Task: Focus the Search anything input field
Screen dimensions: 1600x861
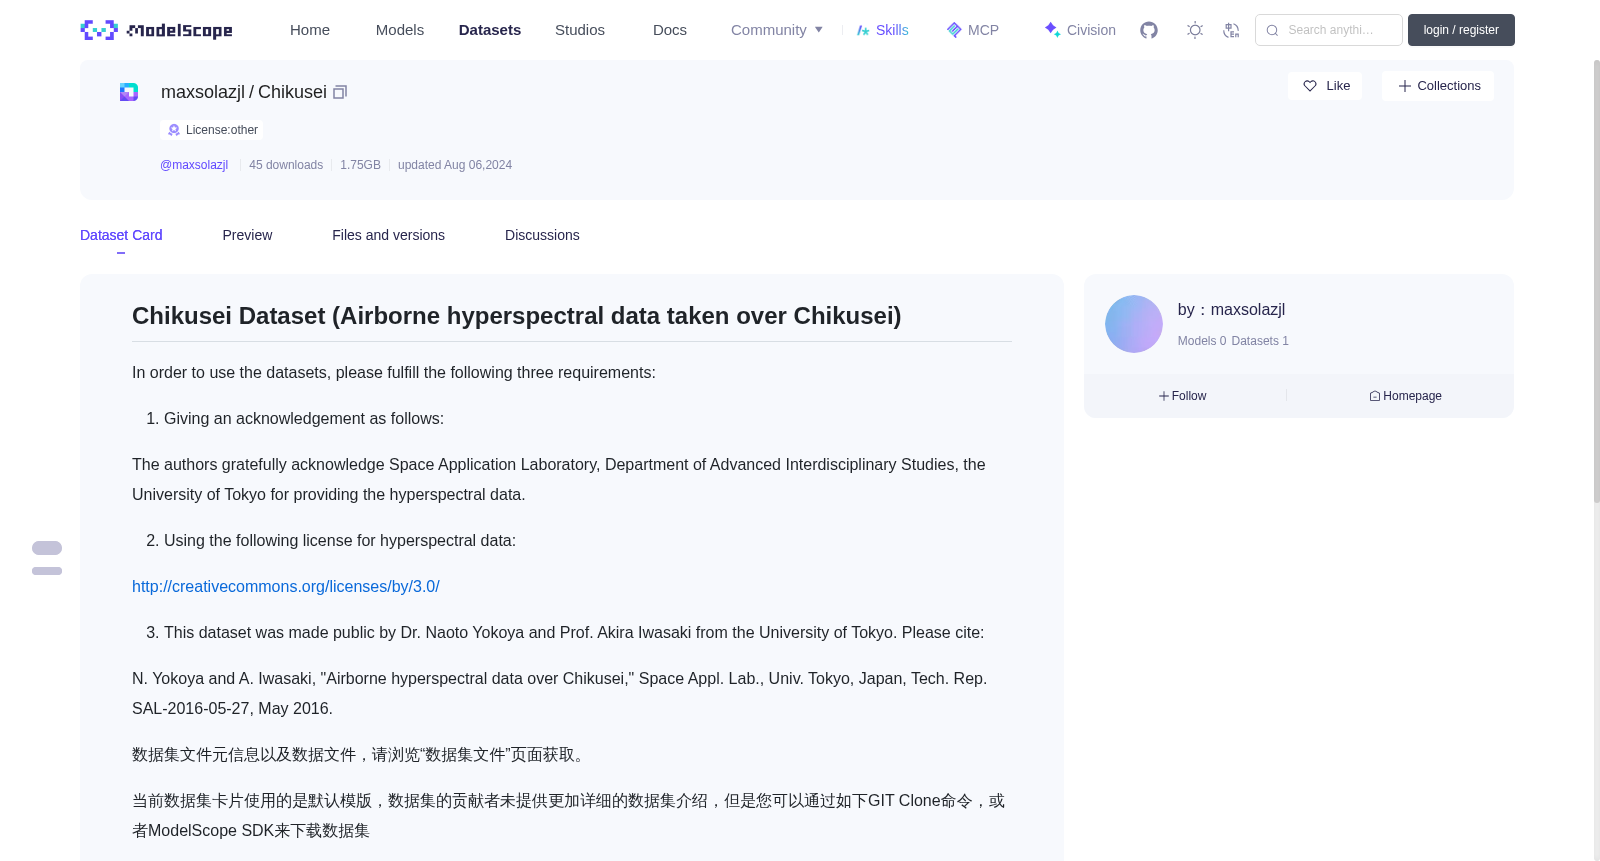Action: coord(1329,30)
